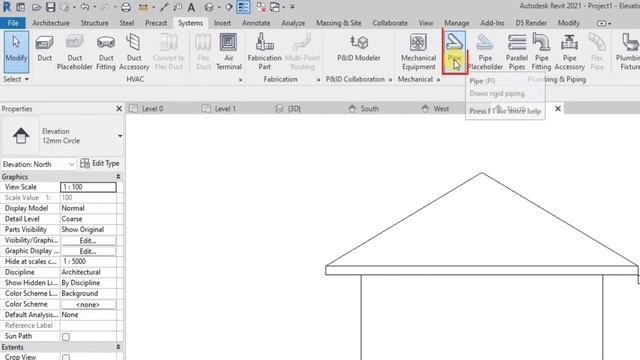The height and width of the screenshot is (360, 640).
Task: Open the default 3D view icon
Action: [x=209, y=7]
